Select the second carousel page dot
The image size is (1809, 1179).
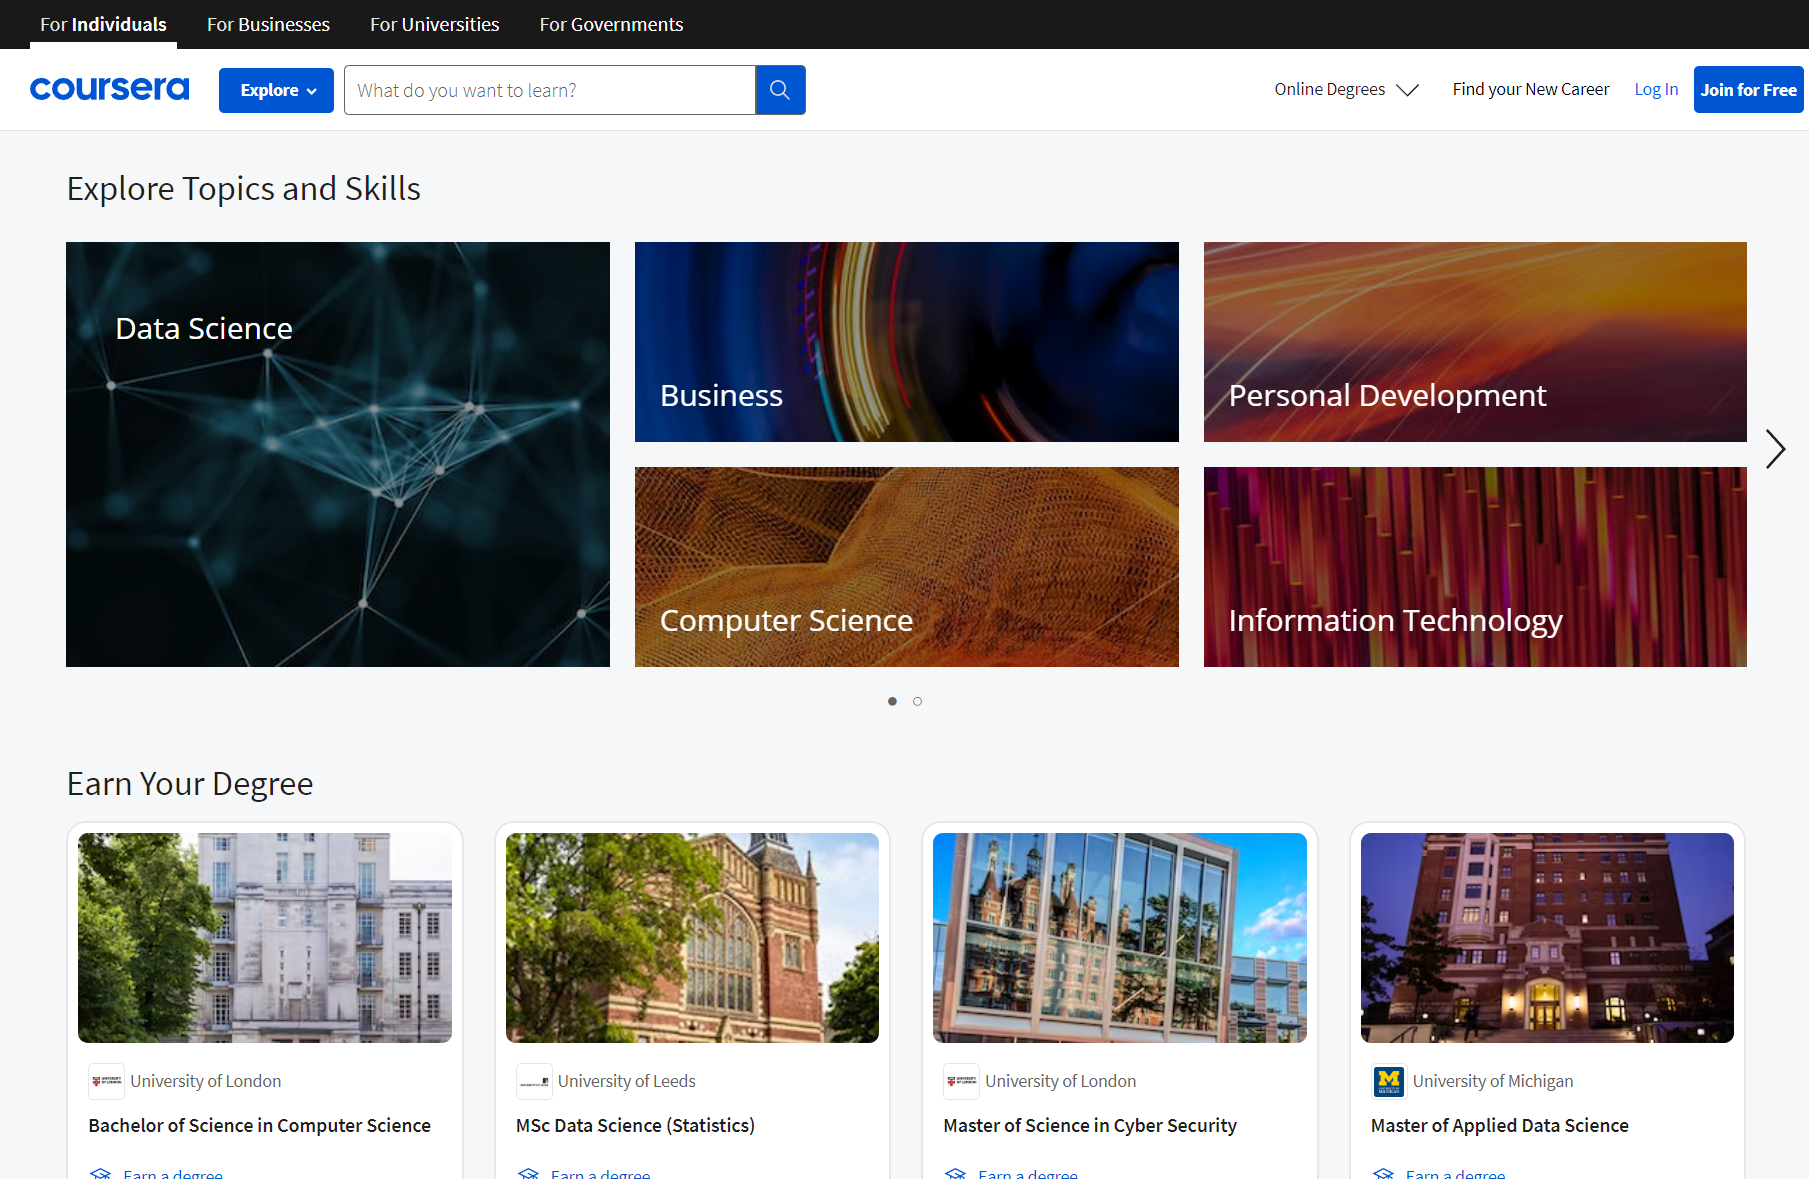coord(917,701)
